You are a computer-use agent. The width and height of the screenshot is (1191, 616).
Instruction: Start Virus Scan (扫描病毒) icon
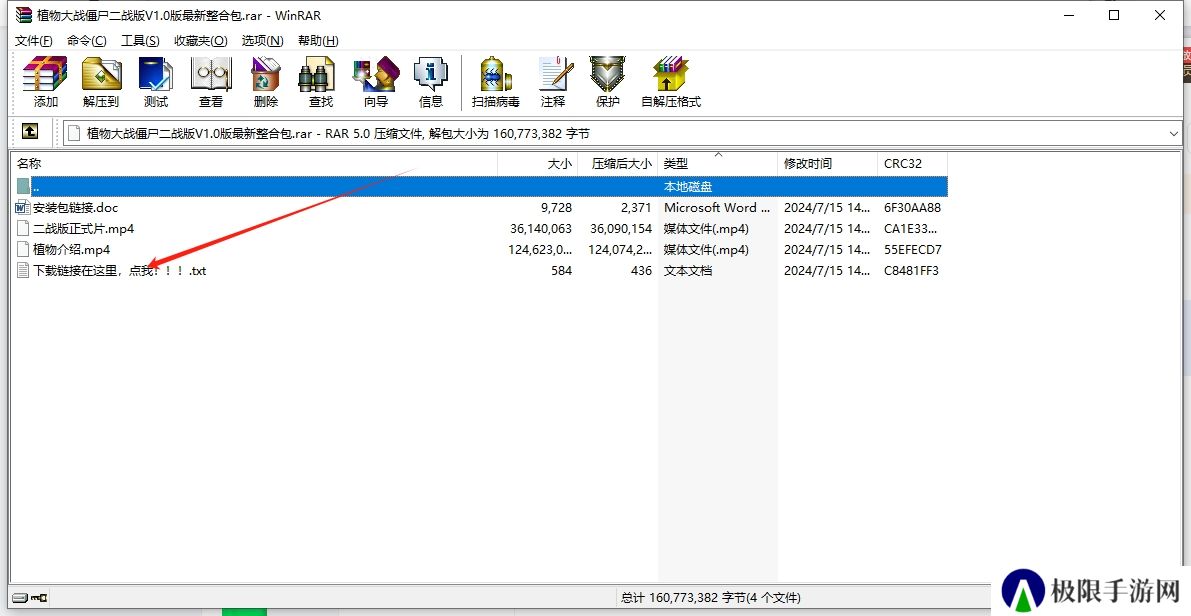pyautogui.click(x=495, y=81)
